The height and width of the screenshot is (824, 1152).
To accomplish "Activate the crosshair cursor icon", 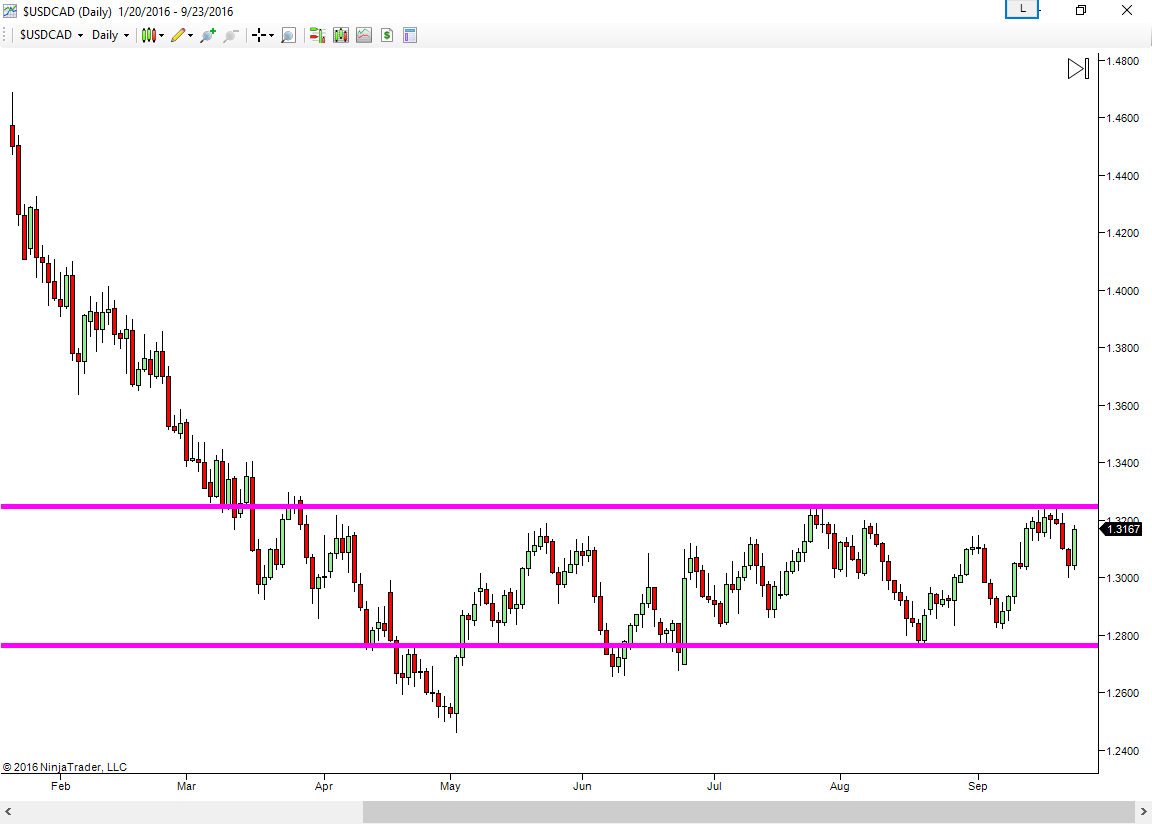I will point(259,35).
